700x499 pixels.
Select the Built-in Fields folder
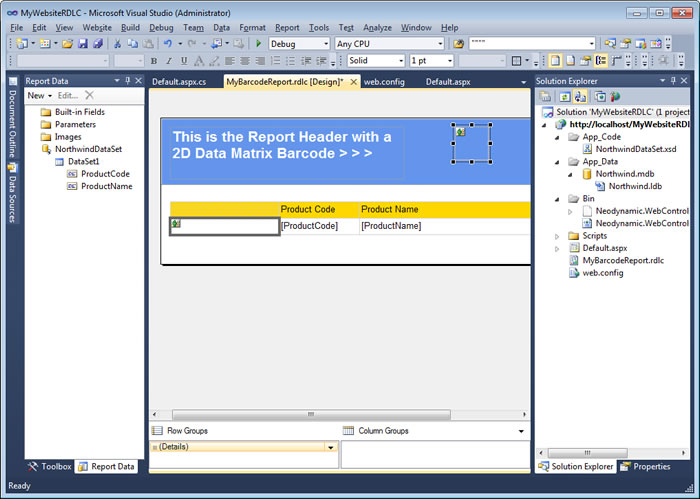coord(79,112)
